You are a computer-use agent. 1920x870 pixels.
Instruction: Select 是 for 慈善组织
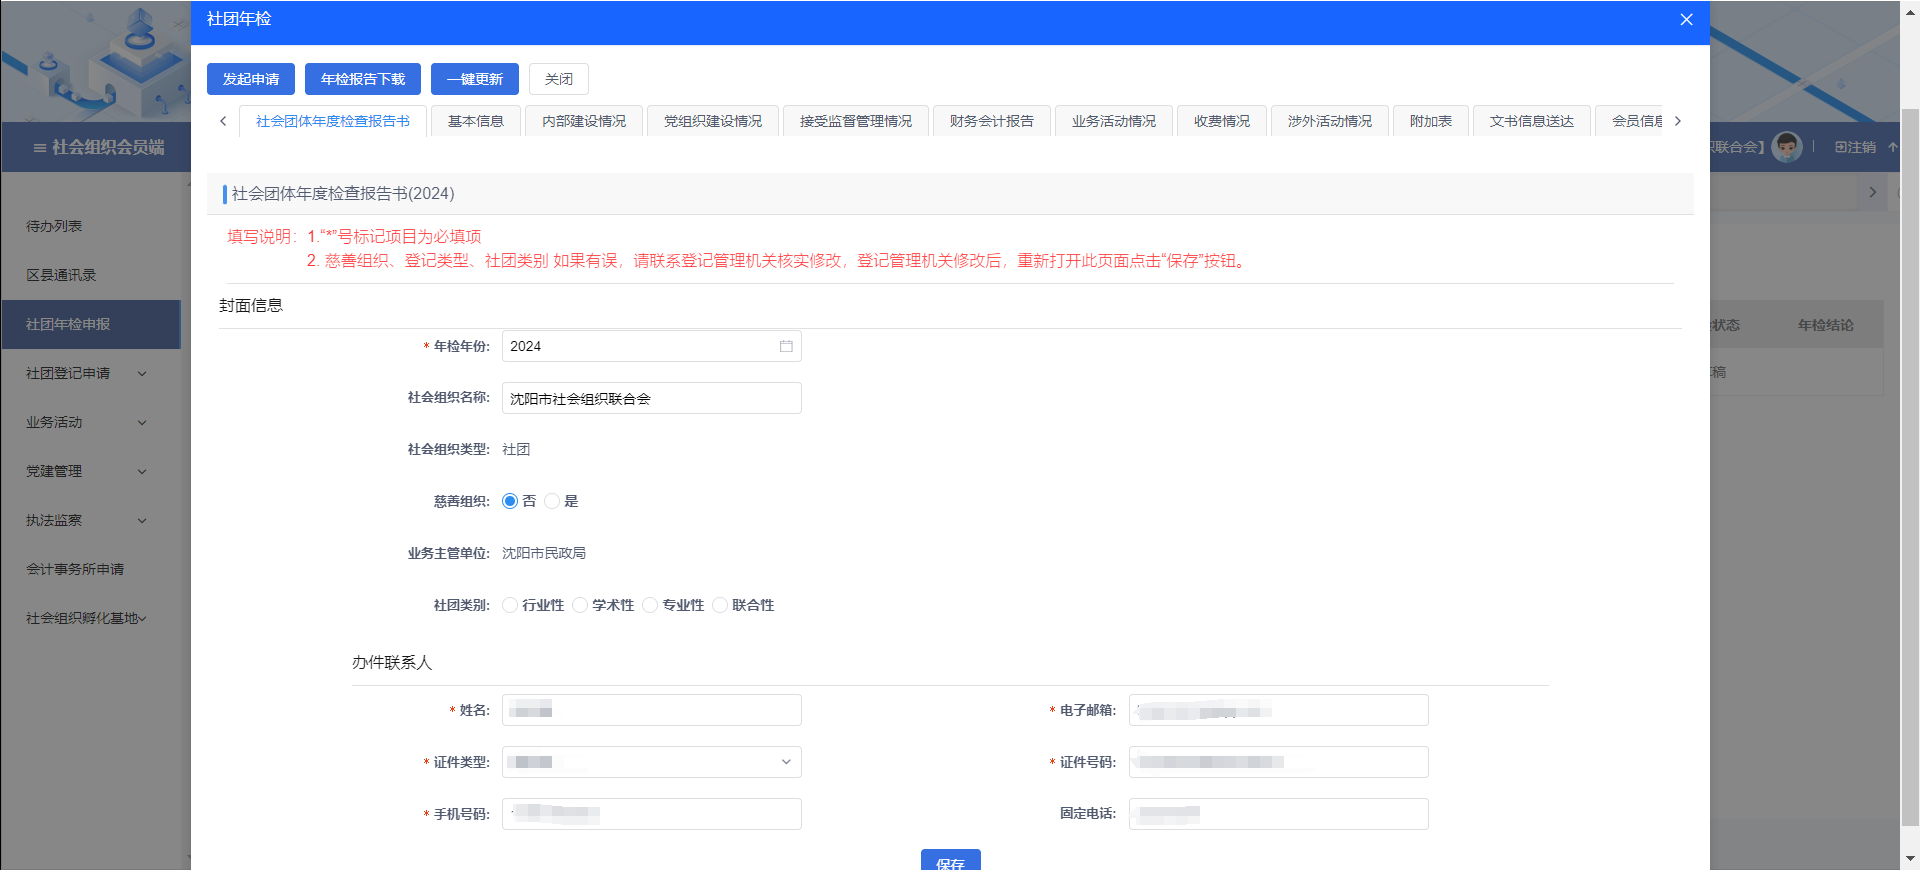552,501
